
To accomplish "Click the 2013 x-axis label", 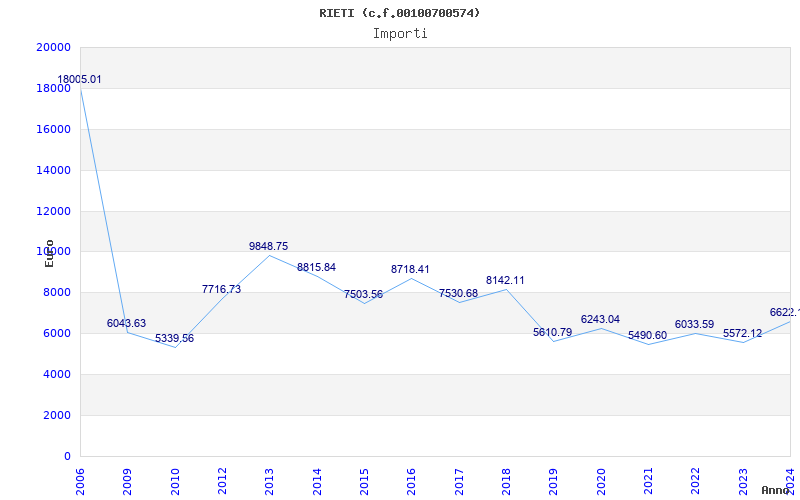I will 269,482.
